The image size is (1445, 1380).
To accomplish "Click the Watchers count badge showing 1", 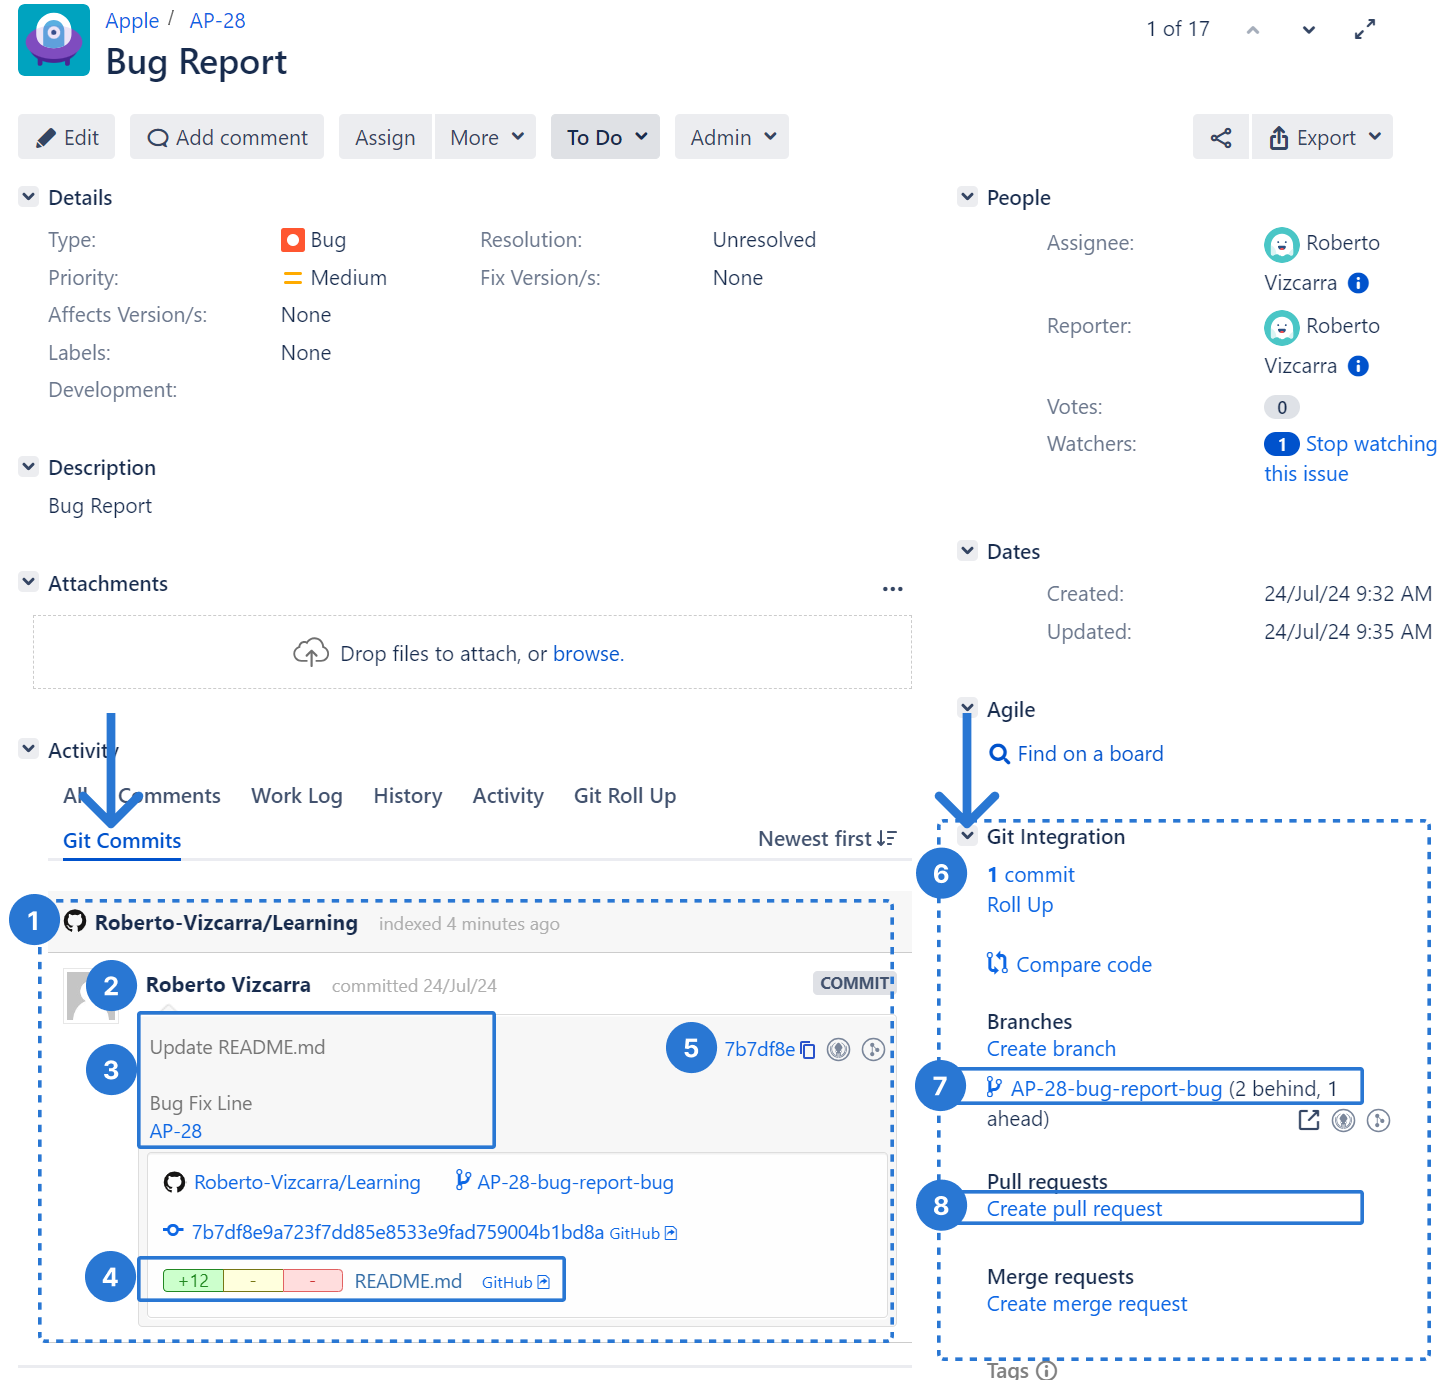I will click(x=1282, y=444).
